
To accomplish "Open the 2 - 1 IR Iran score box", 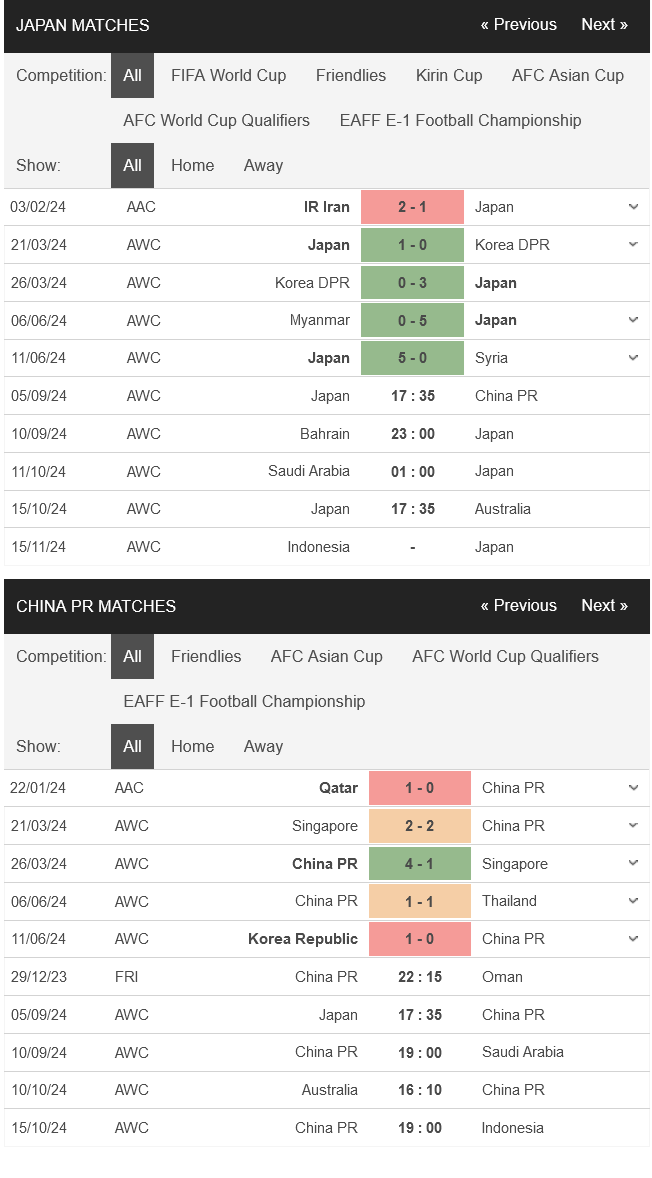I will [412, 207].
